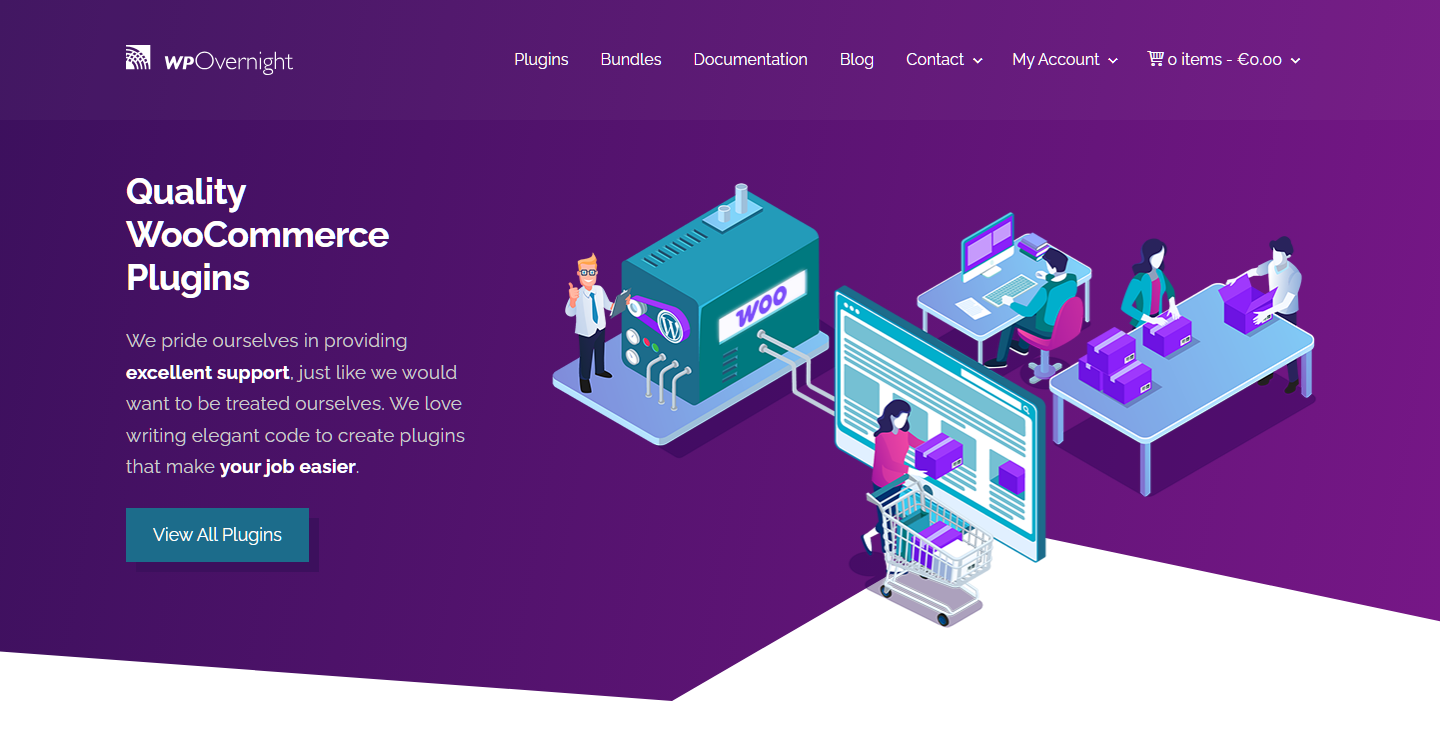Click the Quality WooCommerce Plugins heading
The width and height of the screenshot is (1440, 740).
(257, 234)
